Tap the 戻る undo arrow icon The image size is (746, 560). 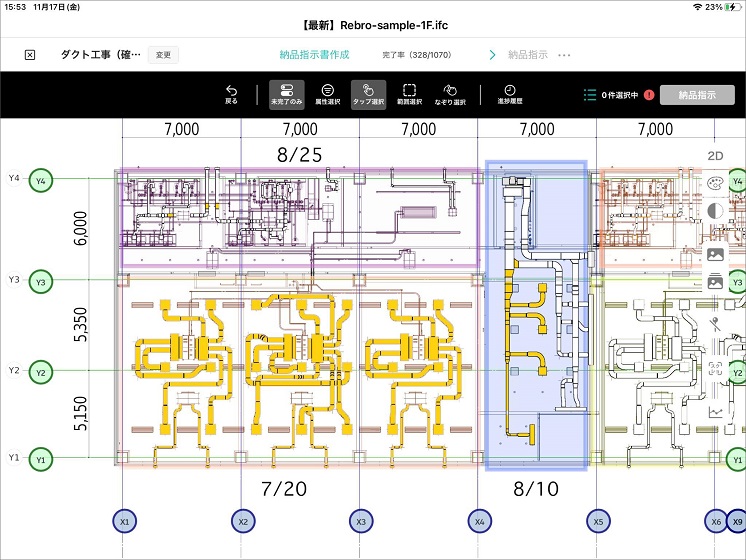coord(232,94)
